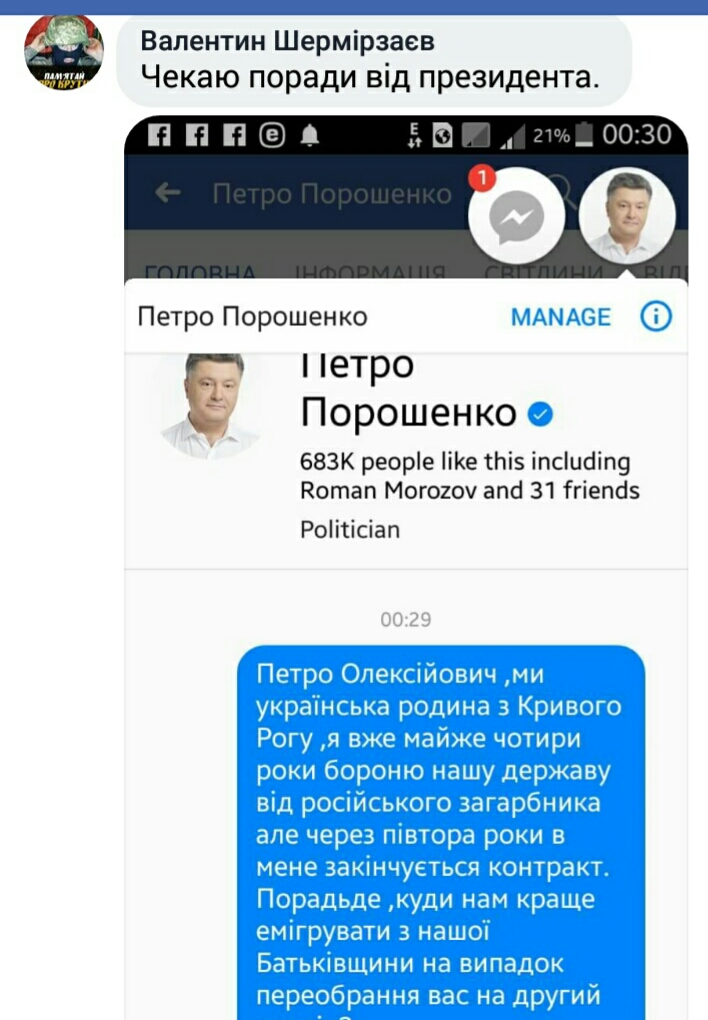Tap the battery indicator showing 21%
The image size is (708, 1020).
point(562,135)
